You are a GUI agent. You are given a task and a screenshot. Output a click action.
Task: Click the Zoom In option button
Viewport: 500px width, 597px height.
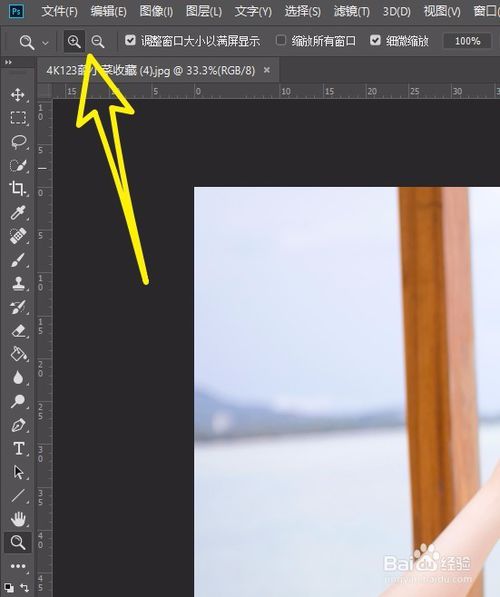click(x=74, y=41)
